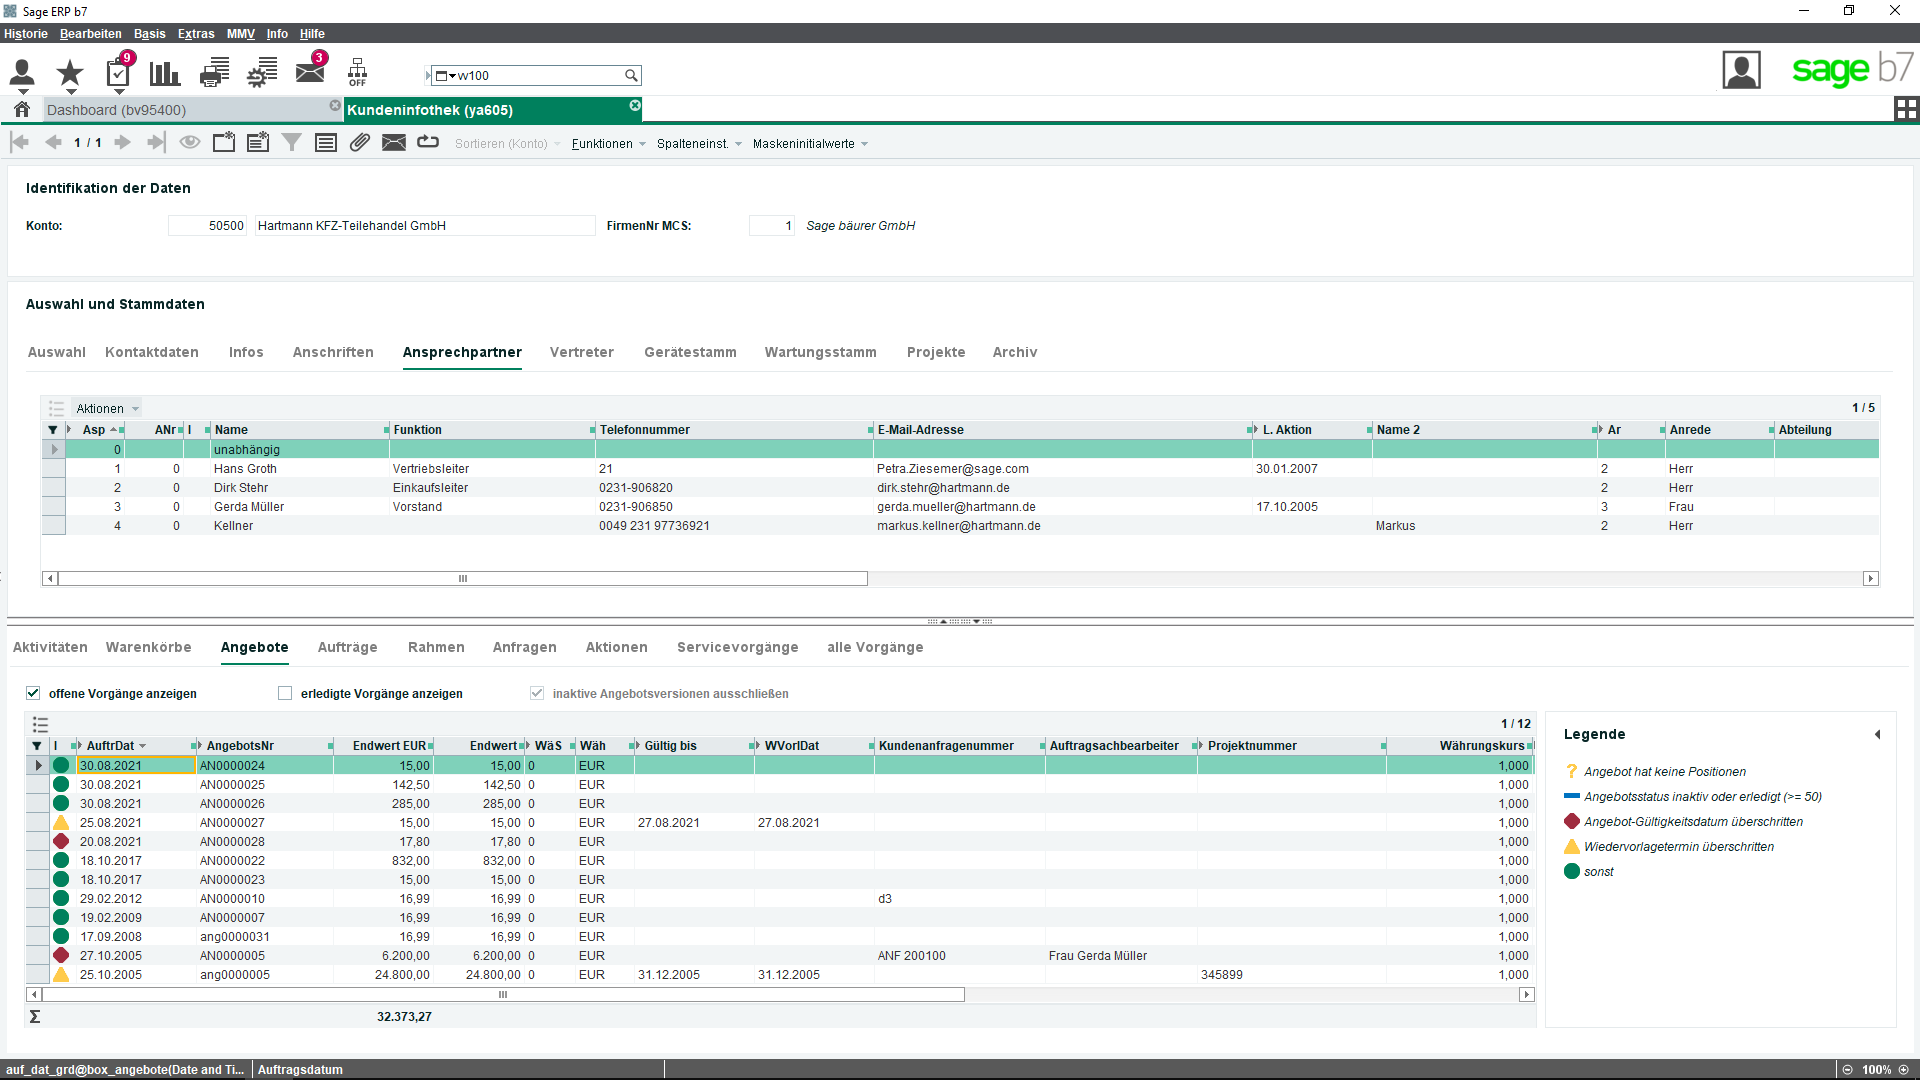Image resolution: width=1920 pixels, height=1080 pixels.
Task: Open the user profile icon in main toolbar
Action: 22,72
